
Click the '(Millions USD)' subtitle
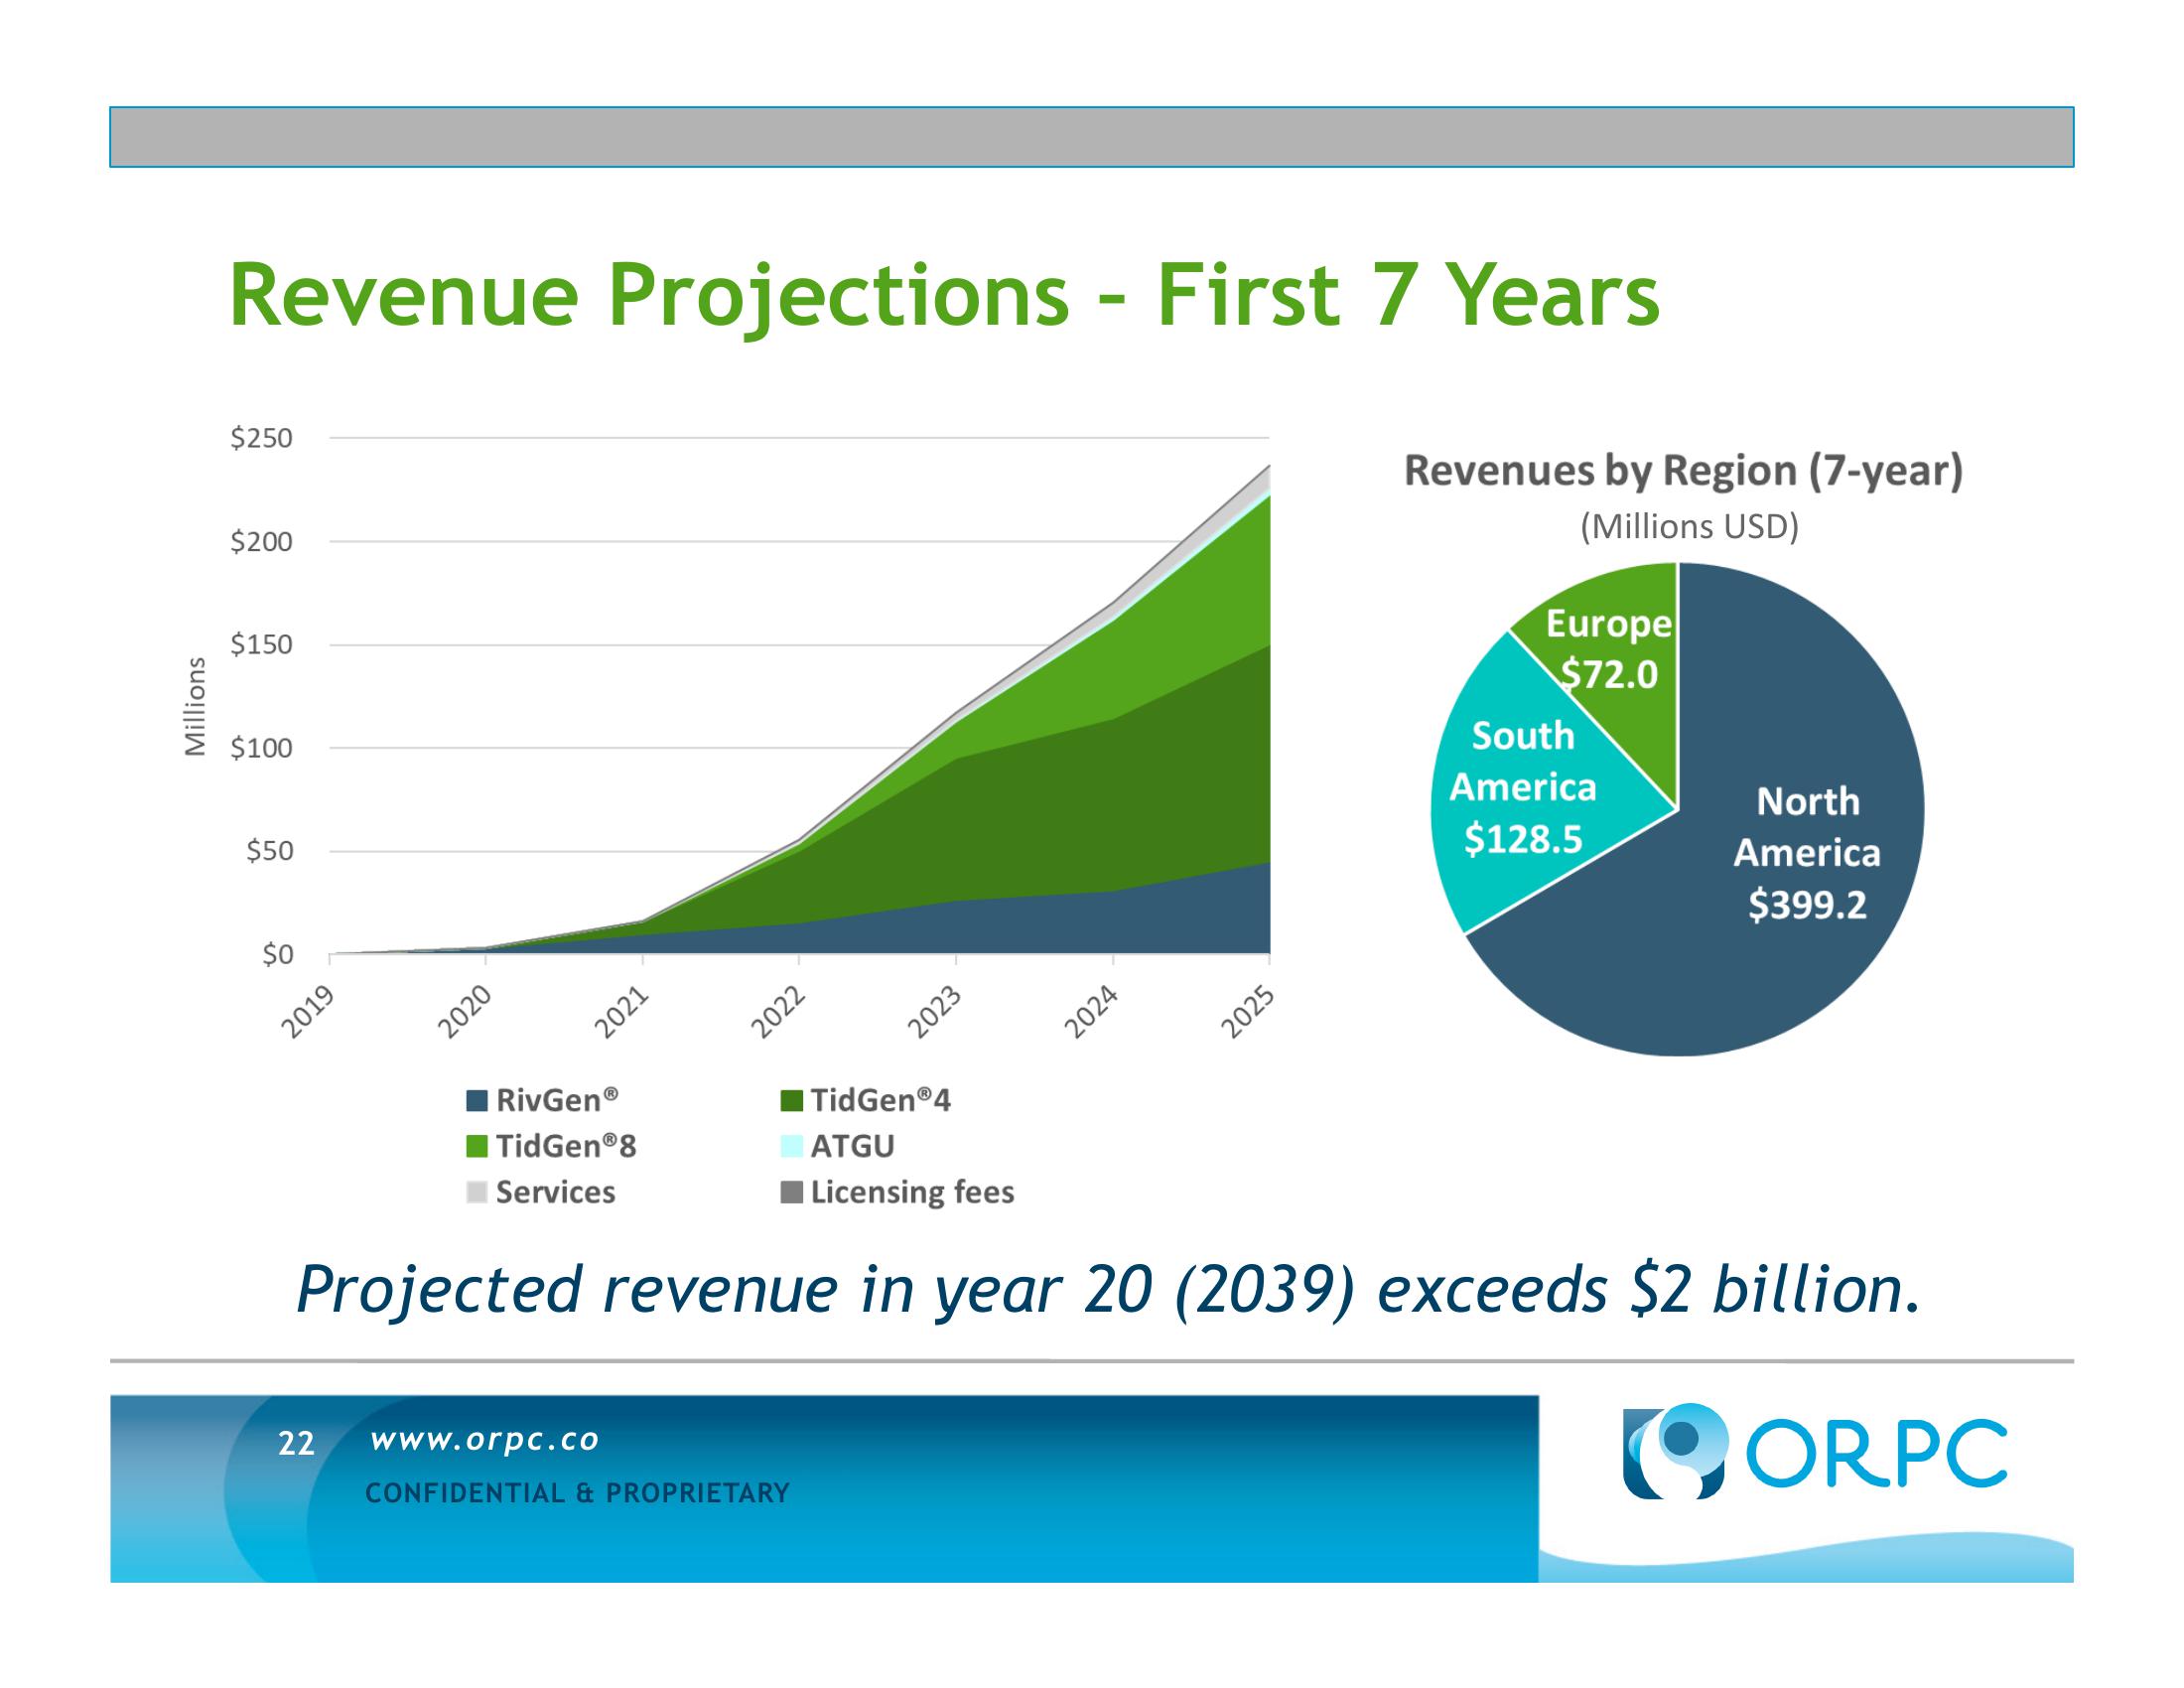coord(1689,527)
